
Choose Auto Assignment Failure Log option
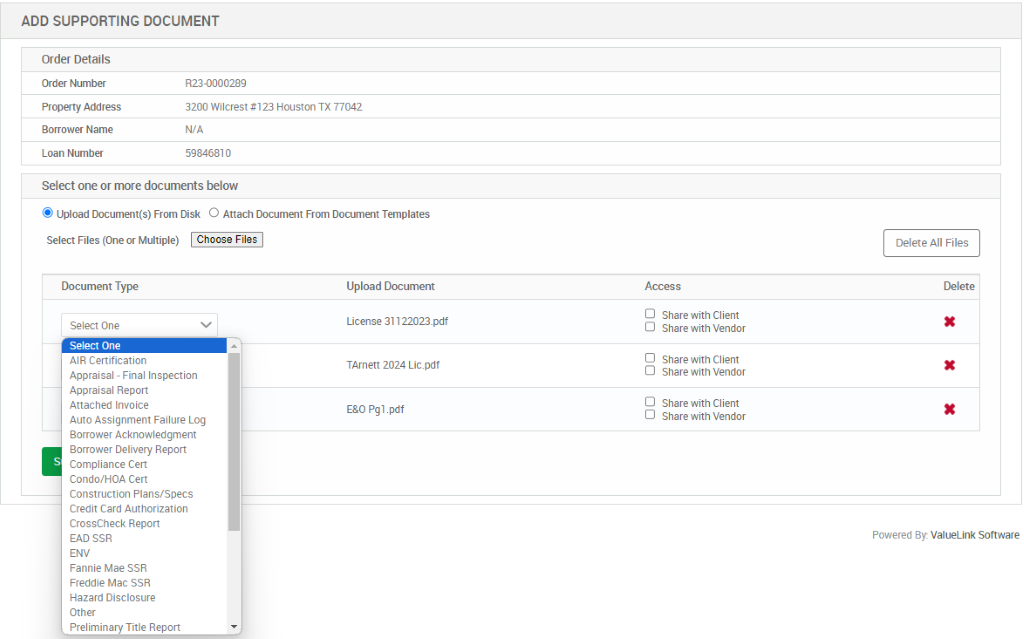pyautogui.click(x=144, y=420)
